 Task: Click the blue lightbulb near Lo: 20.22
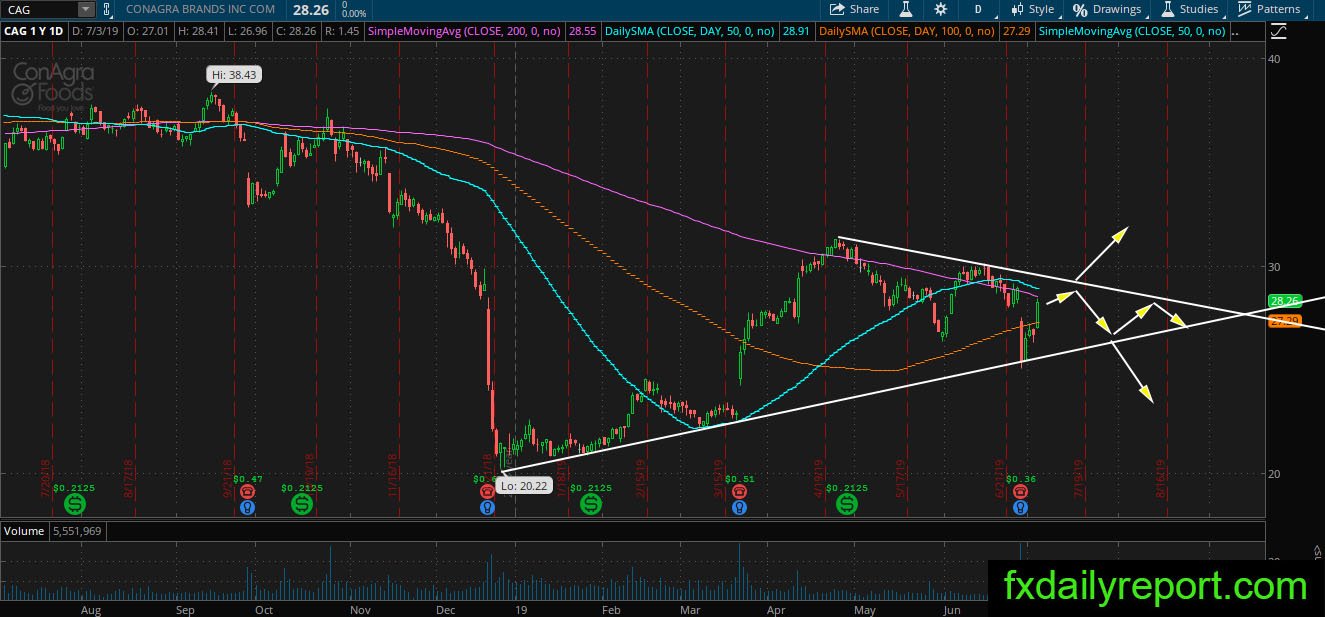click(487, 508)
